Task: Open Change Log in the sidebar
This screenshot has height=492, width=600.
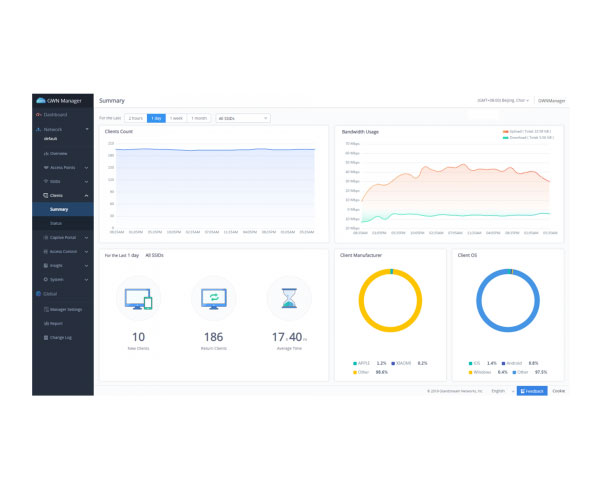Action: pyautogui.click(x=62, y=337)
